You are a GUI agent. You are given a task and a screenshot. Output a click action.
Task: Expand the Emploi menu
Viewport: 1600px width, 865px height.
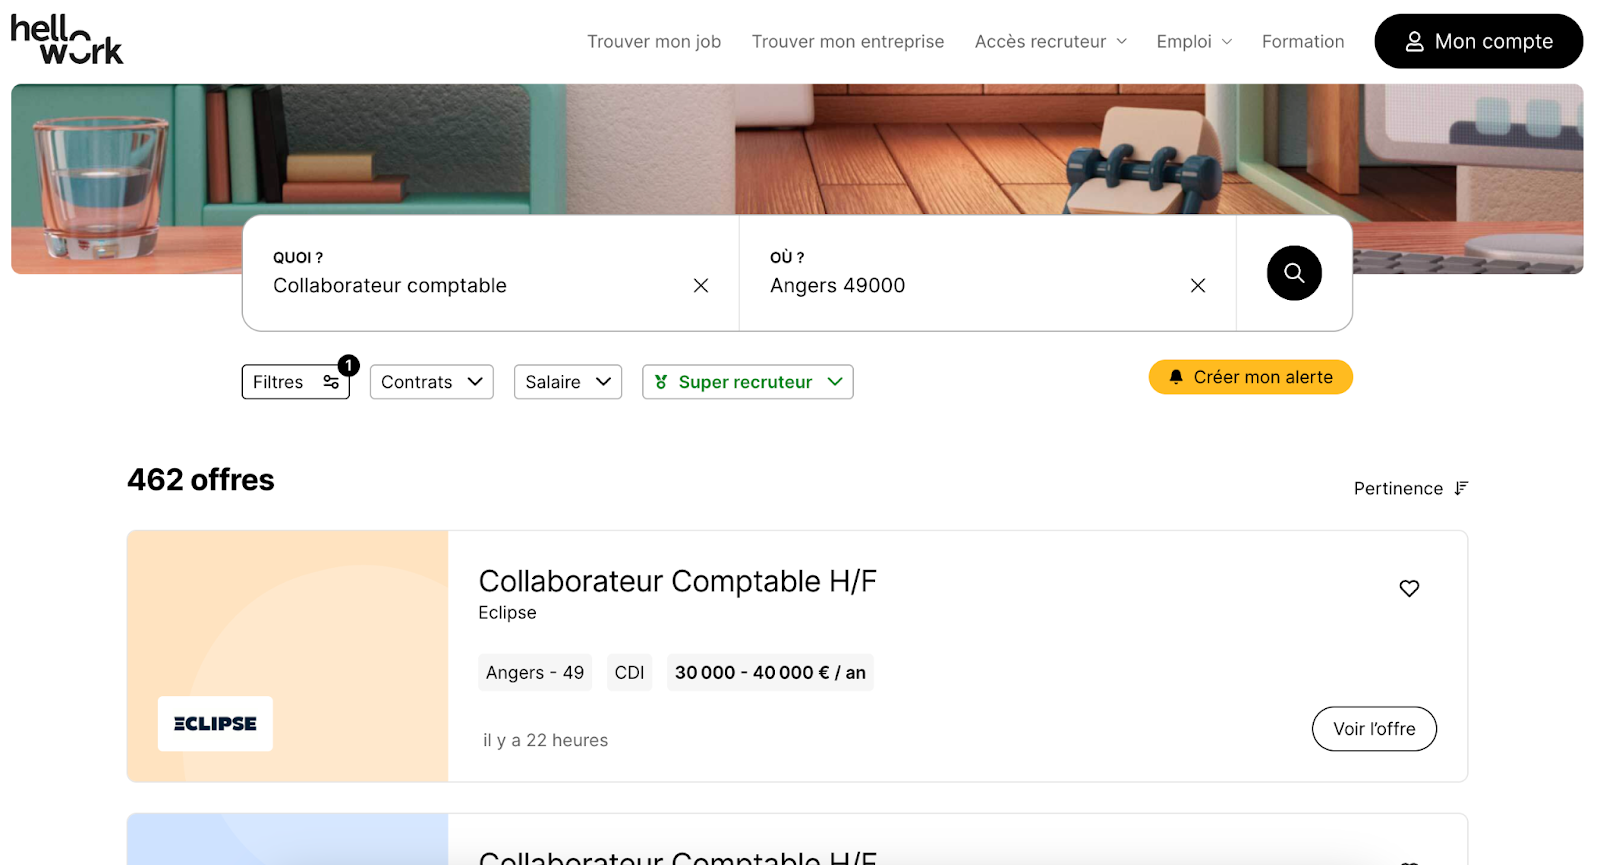coord(1194,42)
